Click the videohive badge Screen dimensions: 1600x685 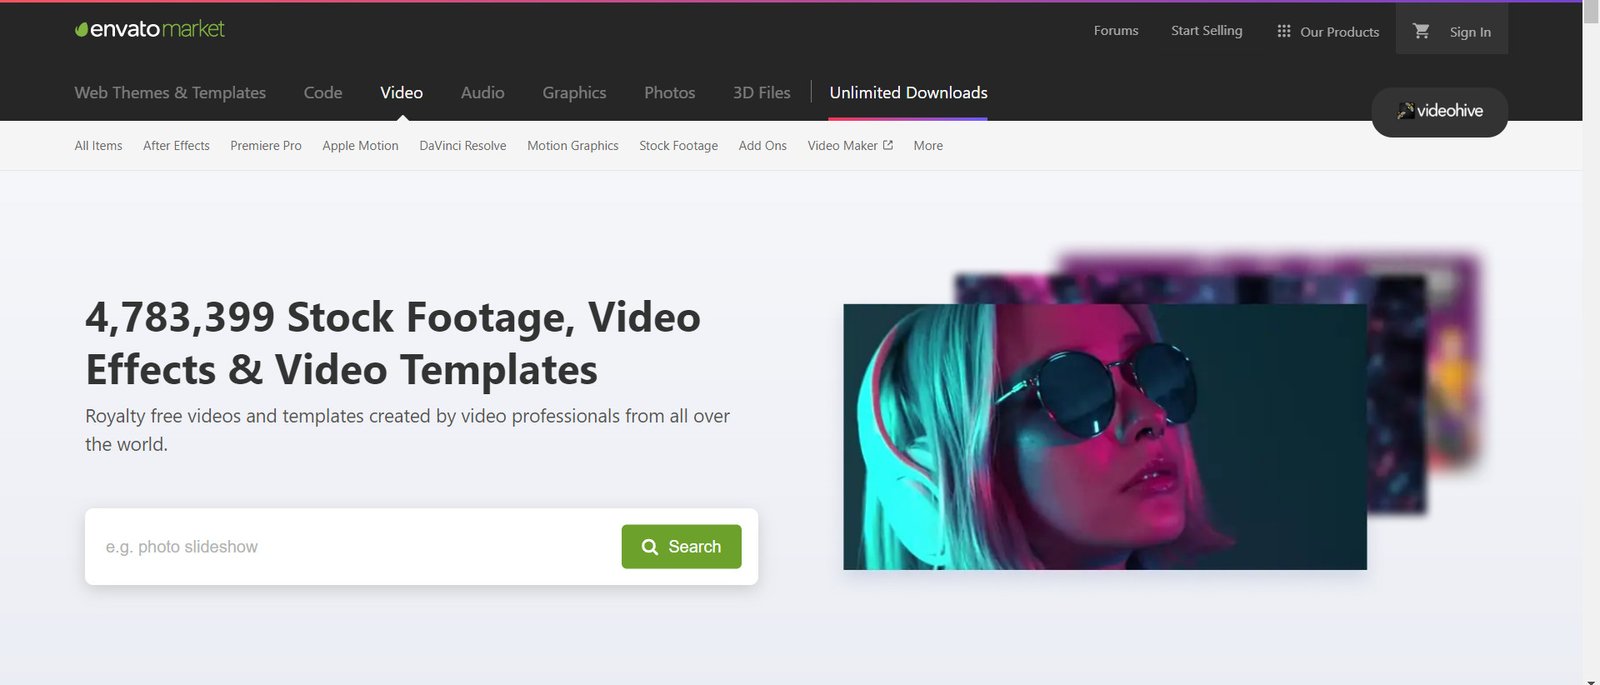pyautogui.click(x=1439, y=111)
